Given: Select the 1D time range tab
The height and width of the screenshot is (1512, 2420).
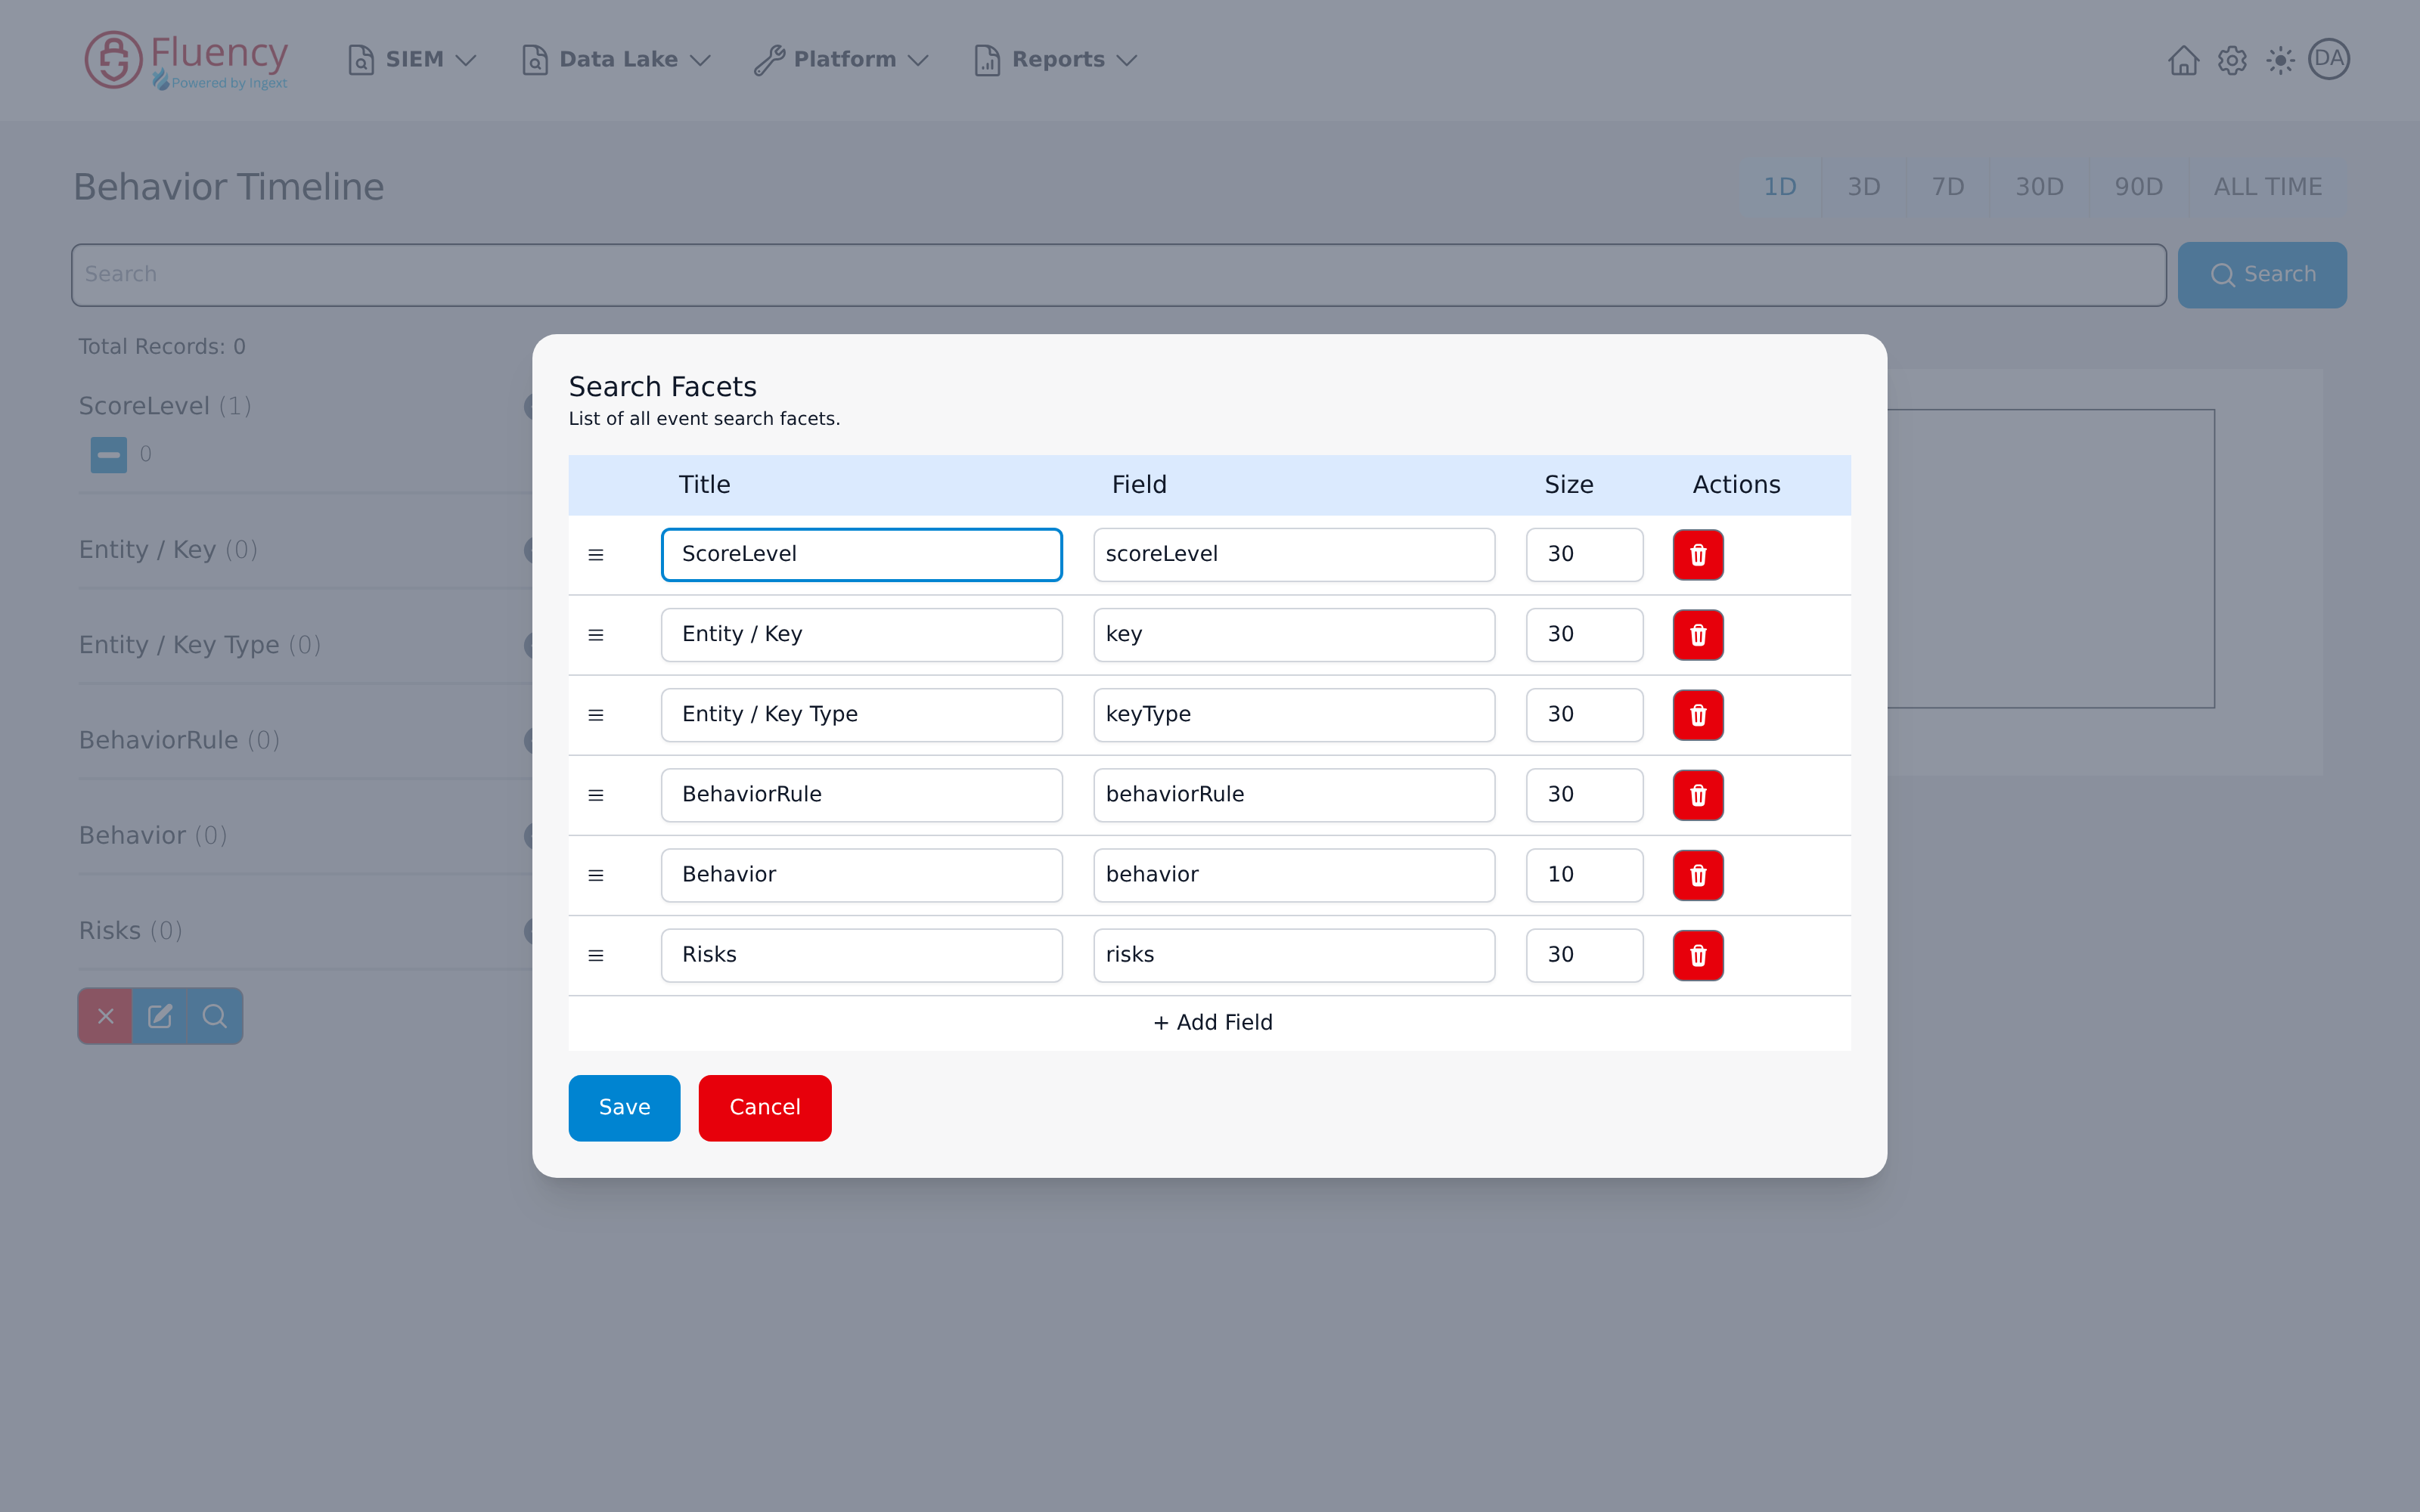Looking at the screenshot, I should point(1780,187).
